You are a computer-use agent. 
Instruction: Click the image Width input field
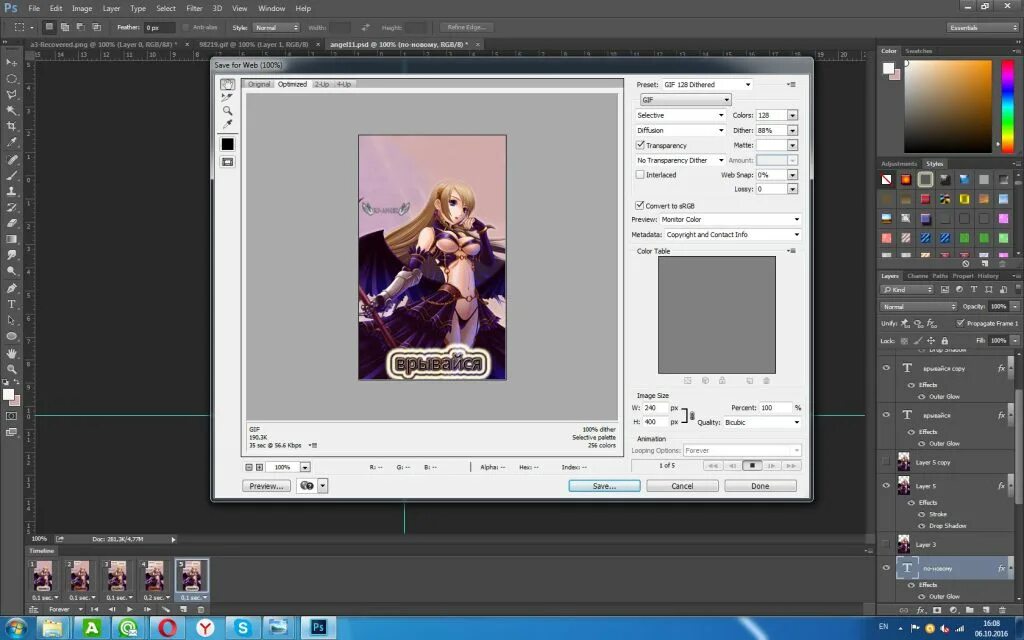point(654,408)
